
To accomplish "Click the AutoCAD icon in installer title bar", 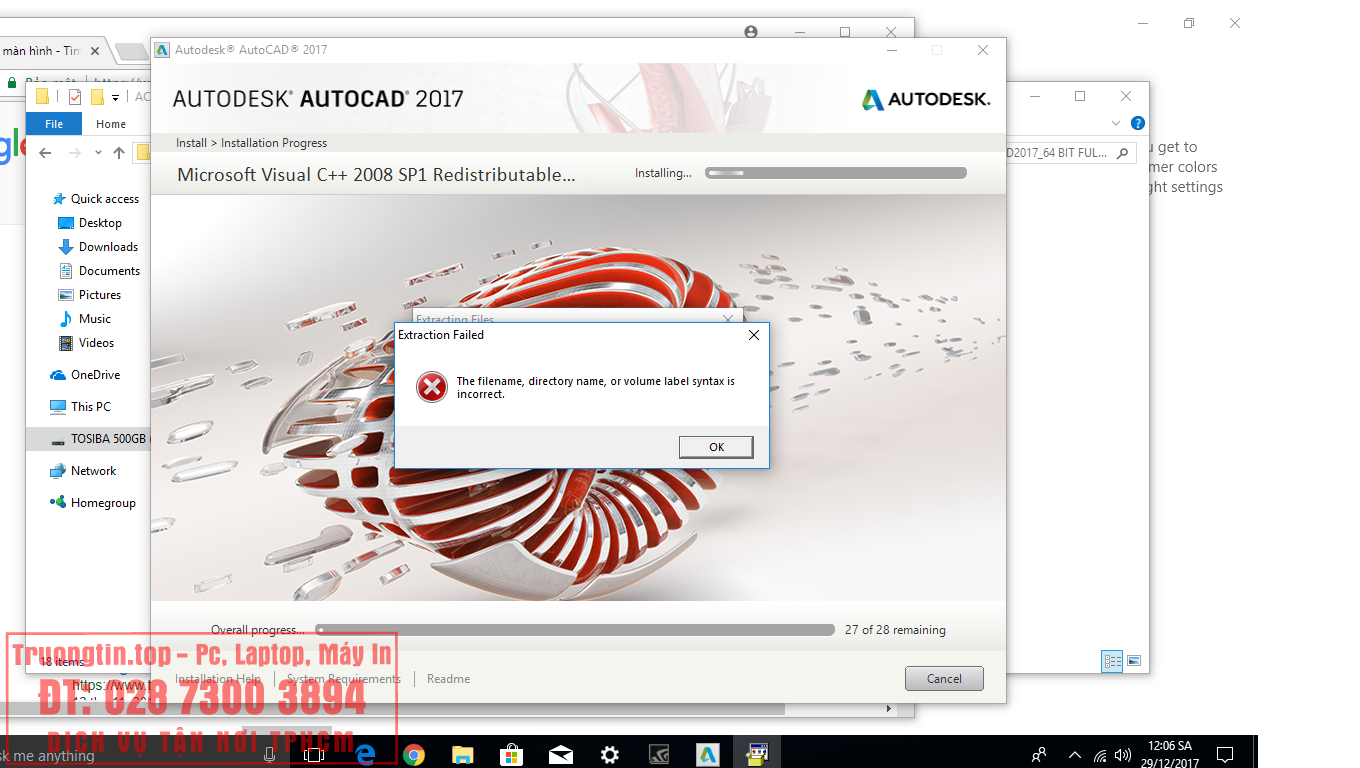I will (162, 50).
